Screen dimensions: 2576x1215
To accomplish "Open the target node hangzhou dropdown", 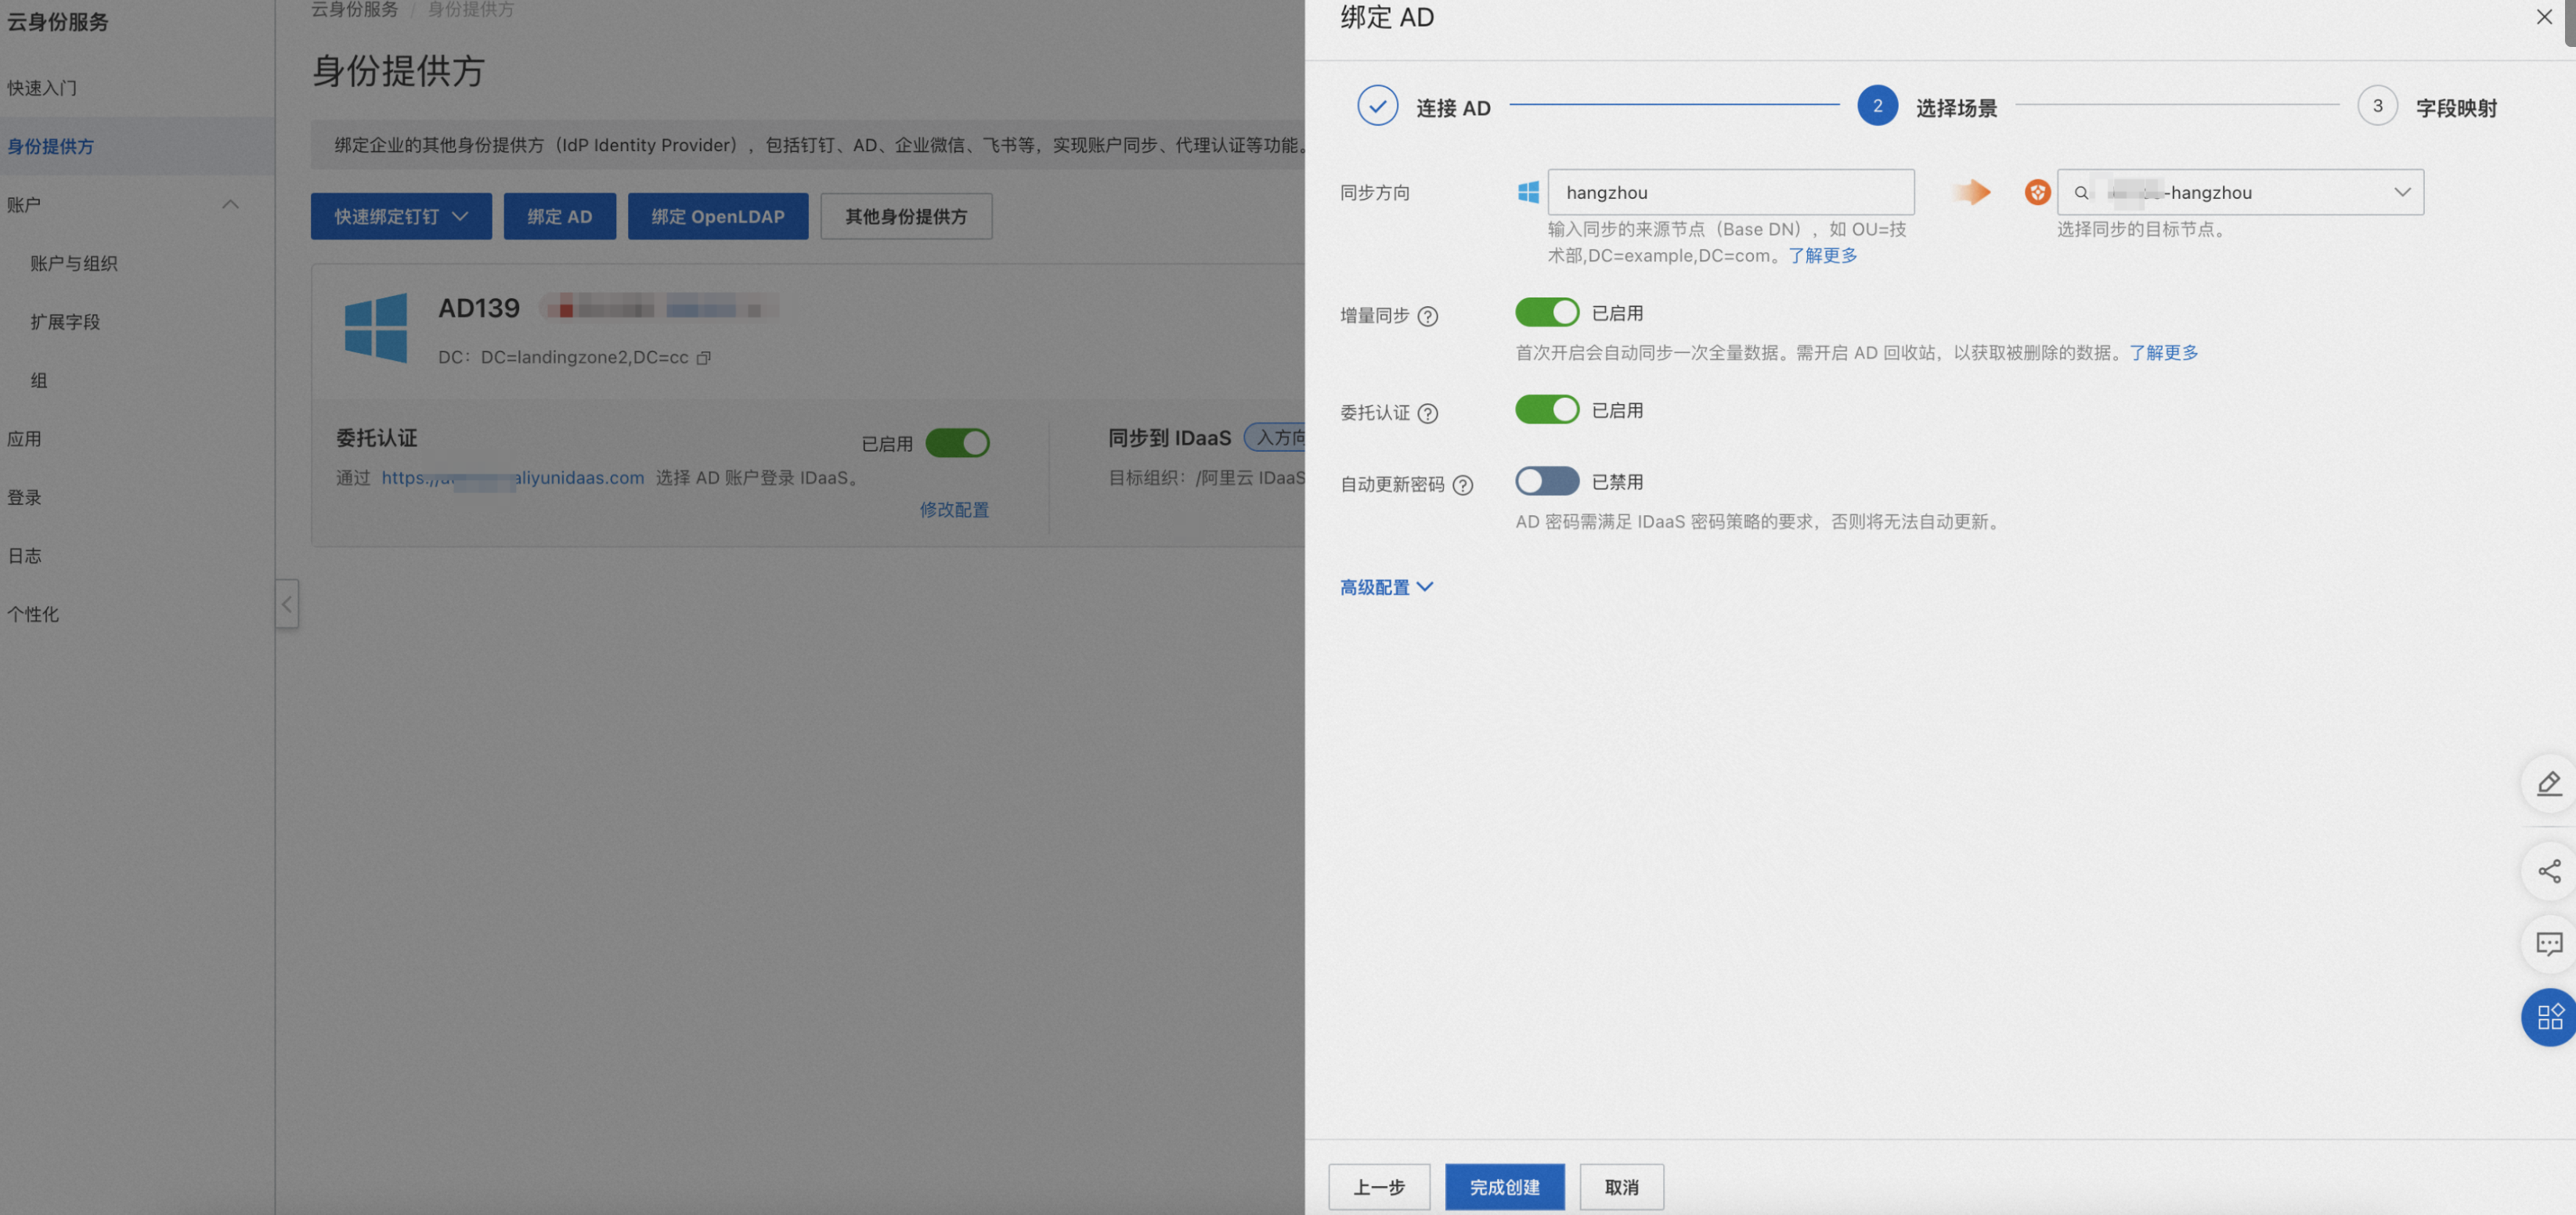I will tap(2240, 192).
